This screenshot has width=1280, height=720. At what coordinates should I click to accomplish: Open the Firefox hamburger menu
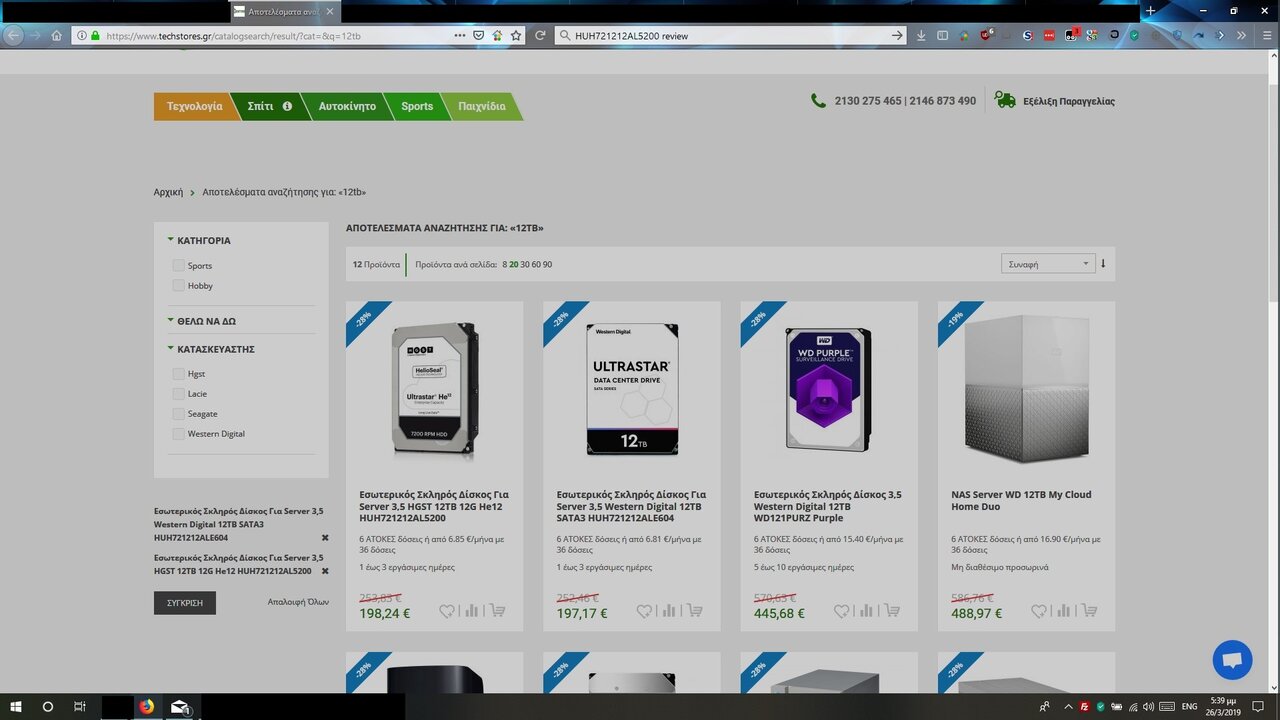tap(1268, 35)
